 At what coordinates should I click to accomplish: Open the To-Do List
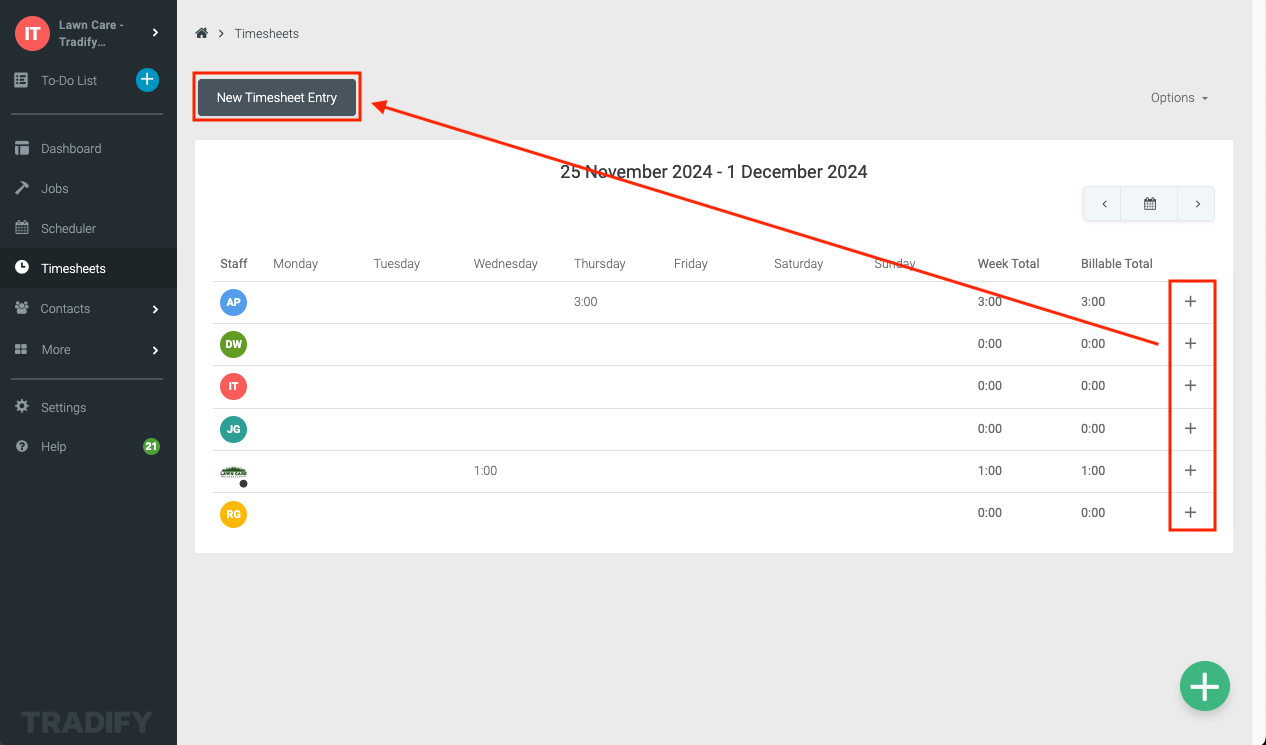(x=69, y=80)
